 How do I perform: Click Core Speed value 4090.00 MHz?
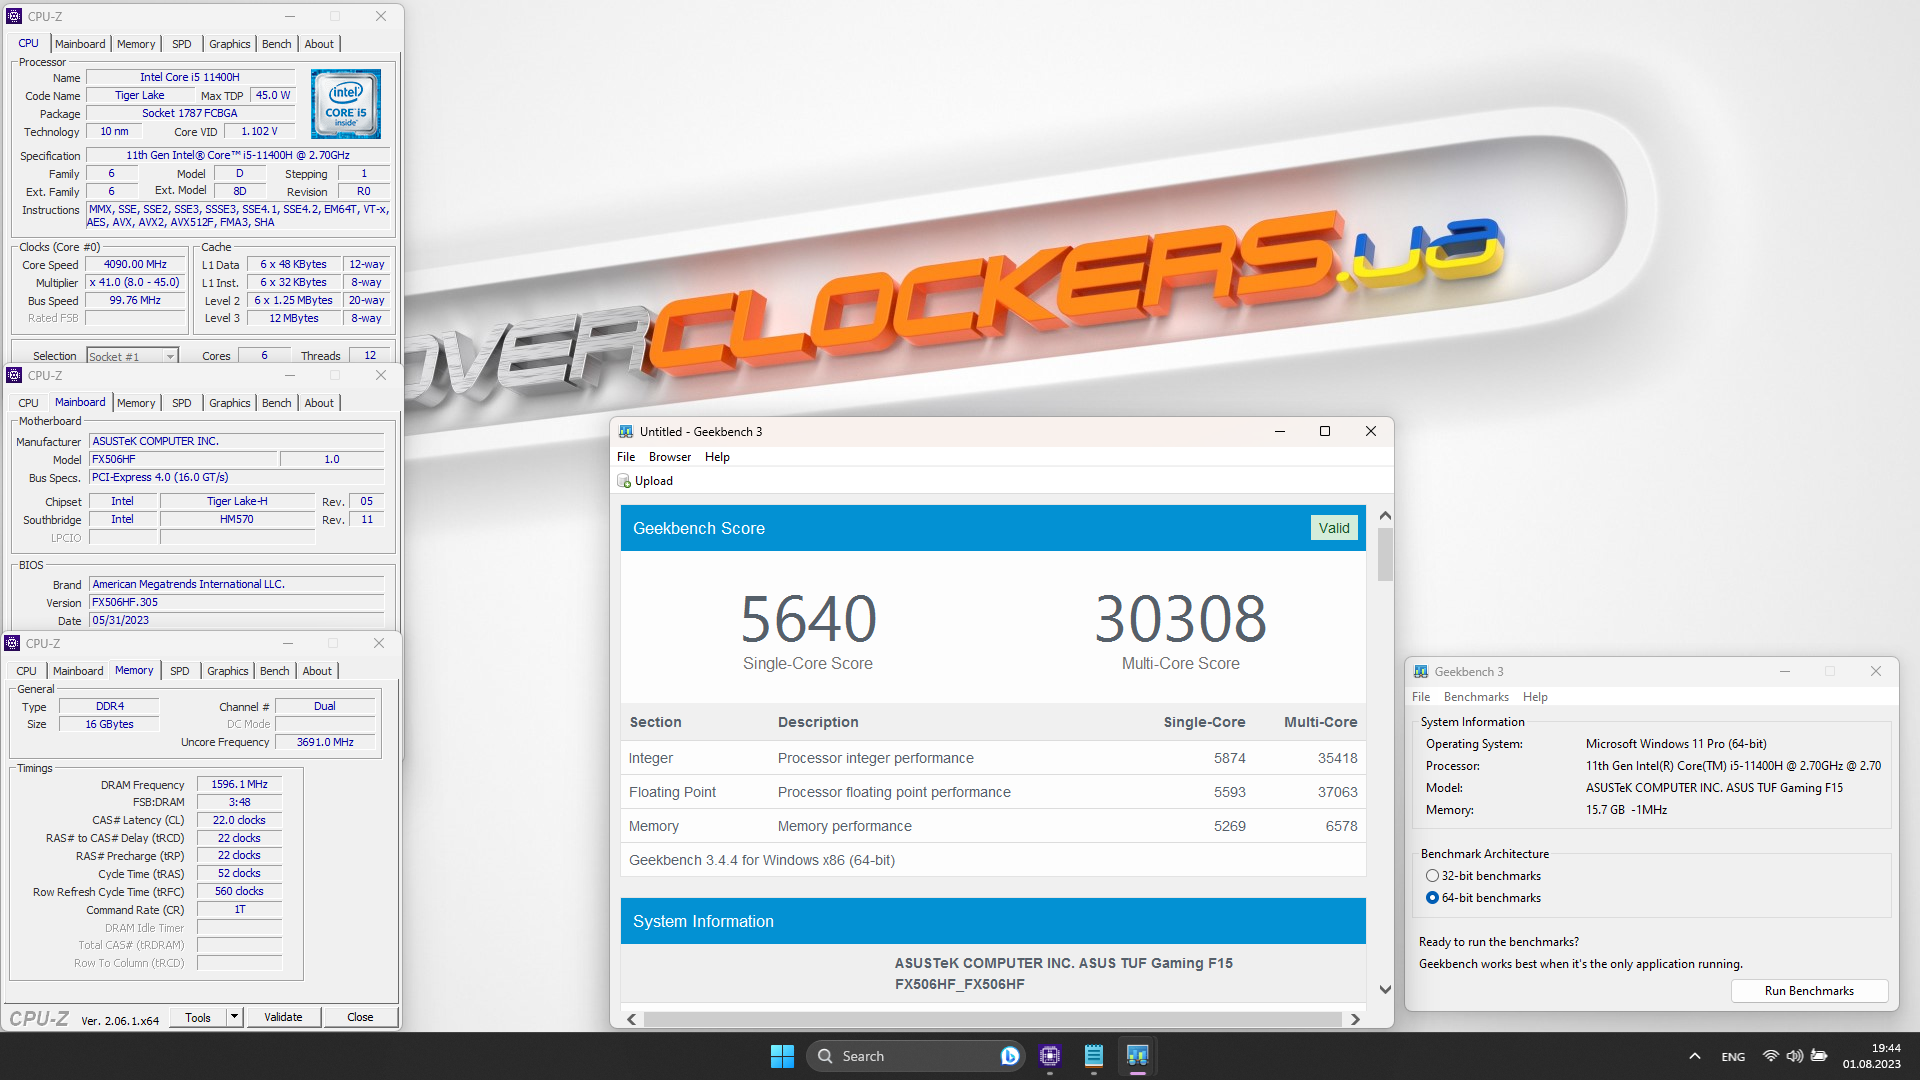135,264
